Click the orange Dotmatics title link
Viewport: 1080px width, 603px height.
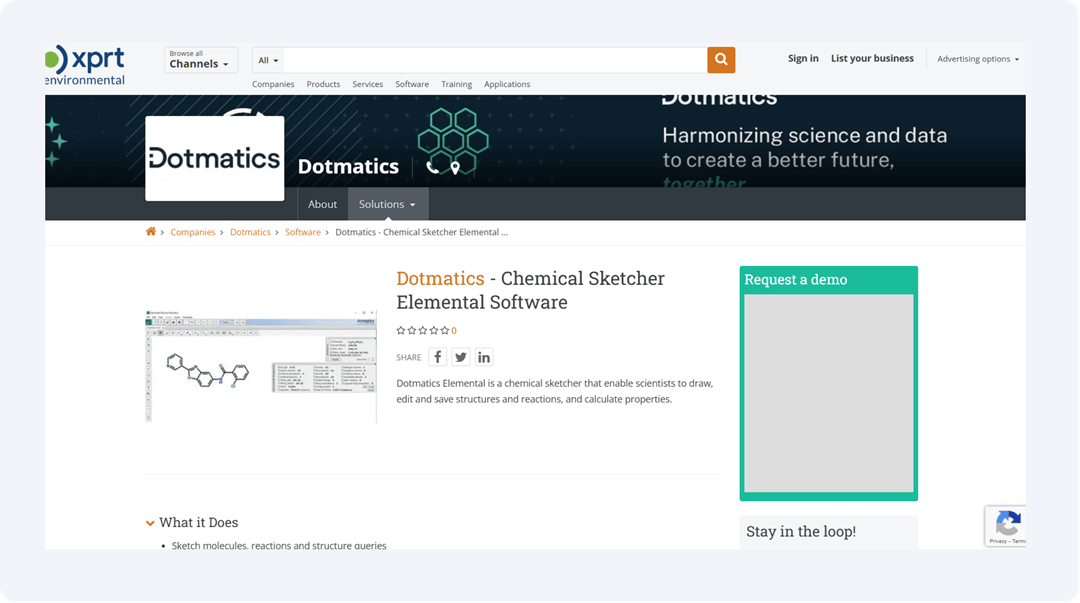tap(440, 278)
